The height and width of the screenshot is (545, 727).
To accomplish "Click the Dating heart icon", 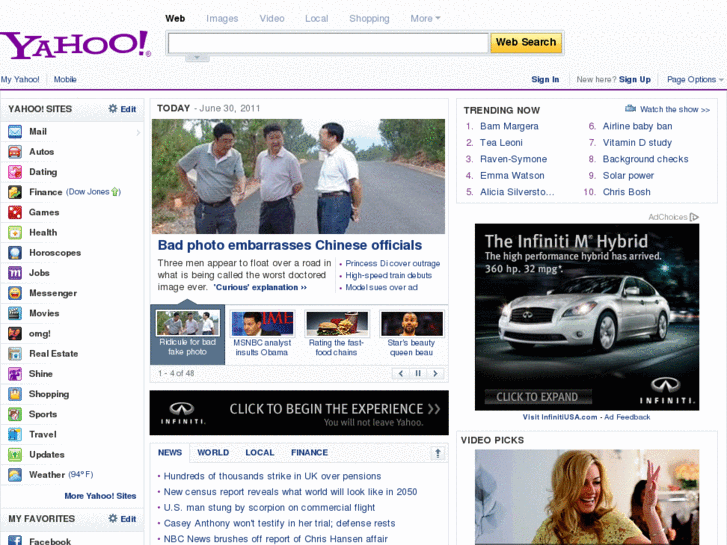I will coord(15,172).
